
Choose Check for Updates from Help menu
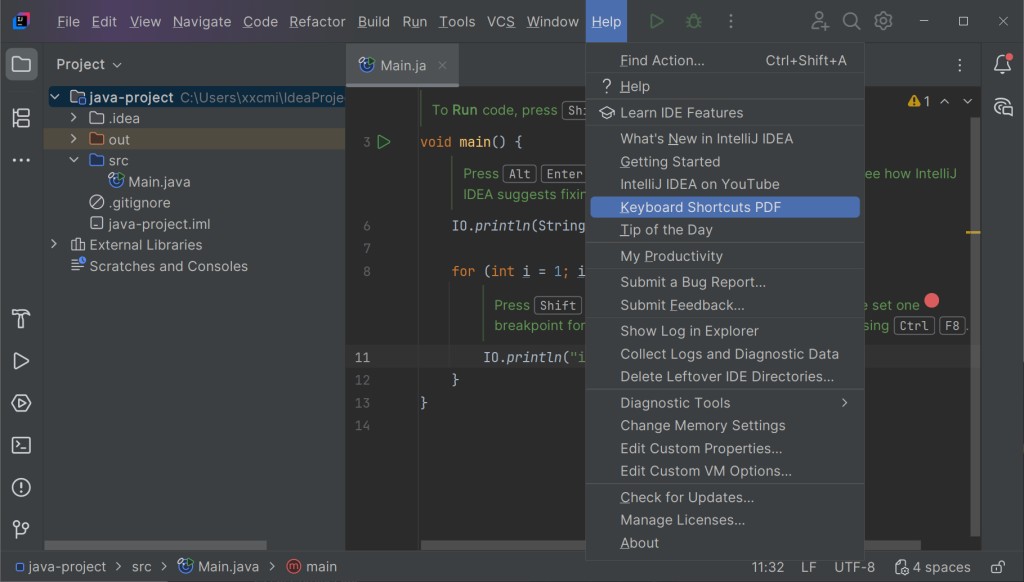click(x=687, y=497)
